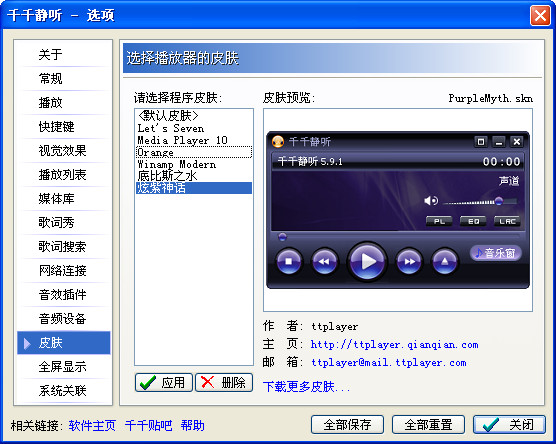Image resolution: width=556 pixels, height=444 pixels.
Task: Click the 关闭 close button
Action: point(509,424)
